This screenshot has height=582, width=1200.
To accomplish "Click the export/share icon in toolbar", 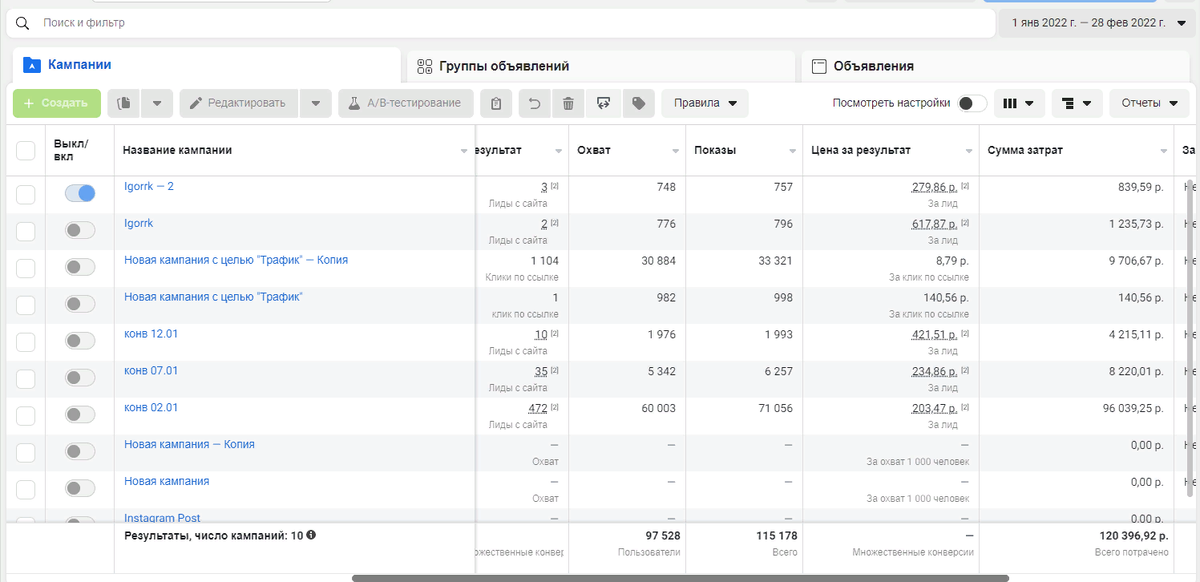I will click(x=603, y=103).
